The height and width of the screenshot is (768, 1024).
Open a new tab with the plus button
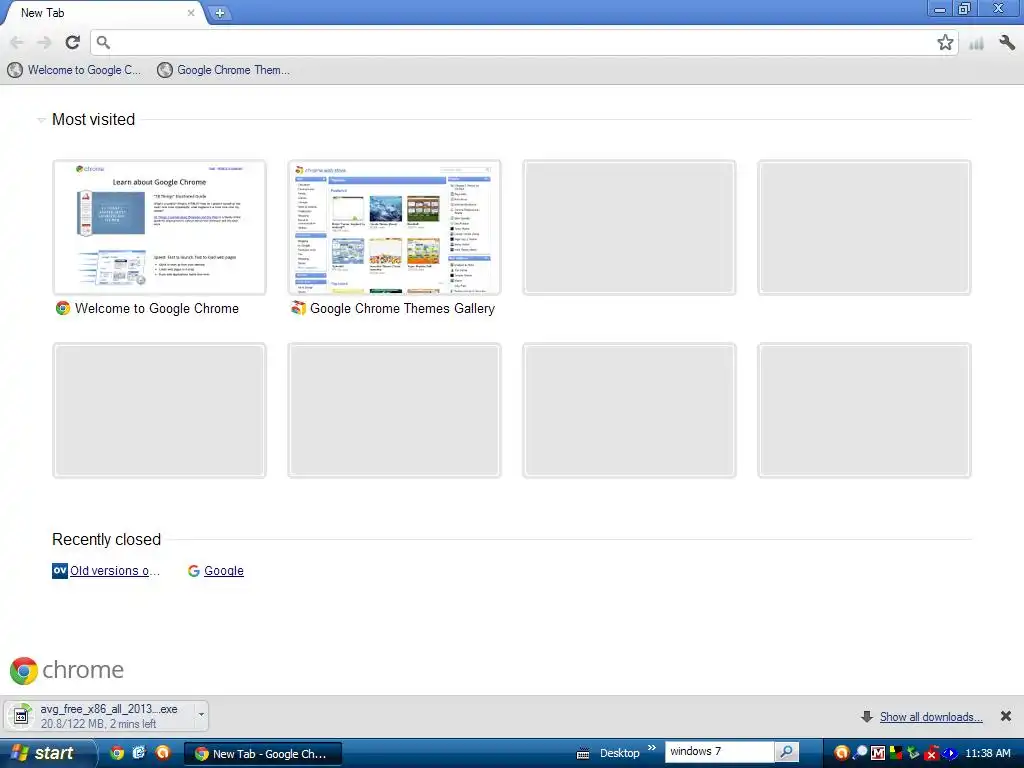point(220,13)
